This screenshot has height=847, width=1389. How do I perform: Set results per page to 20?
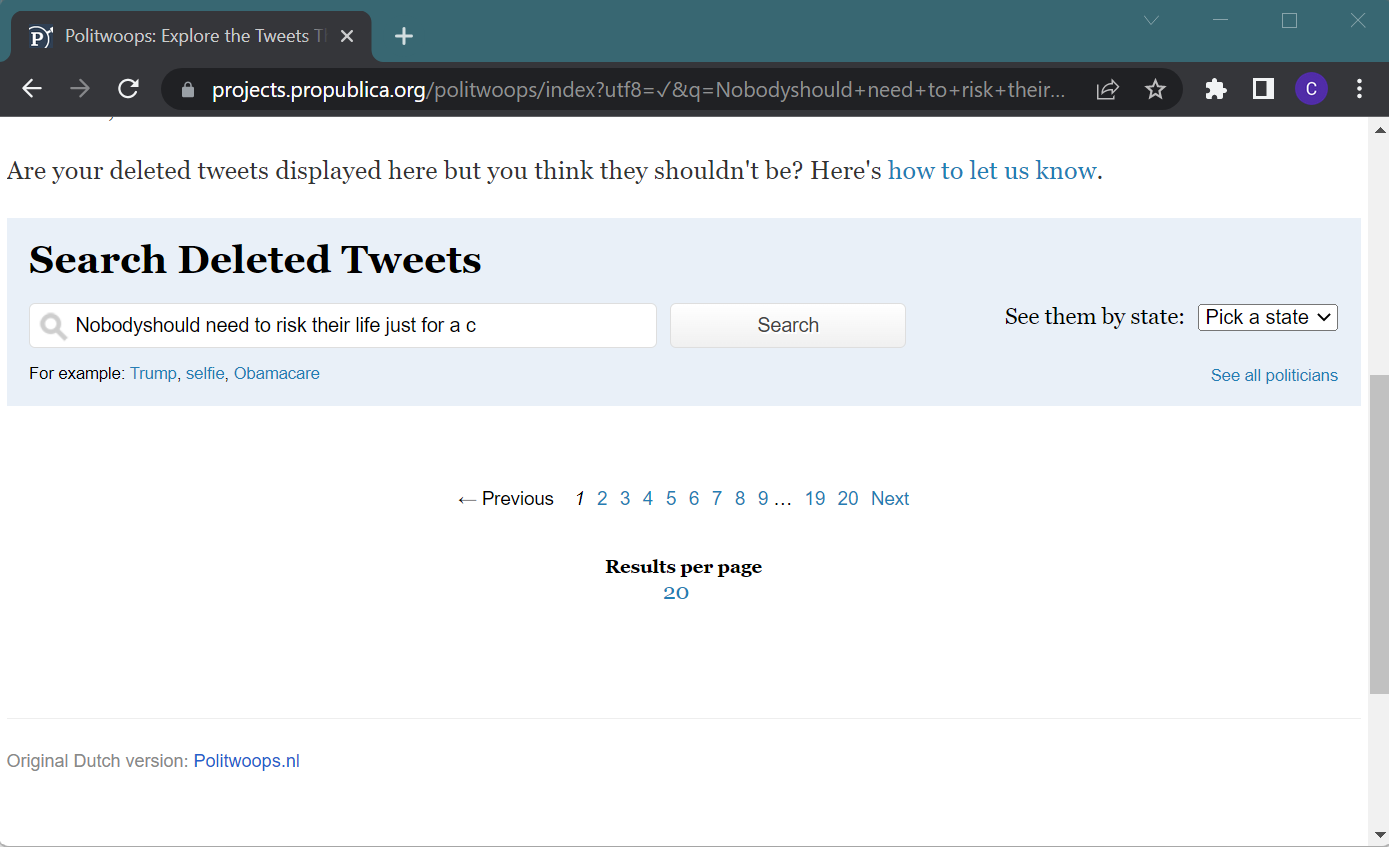676,593
